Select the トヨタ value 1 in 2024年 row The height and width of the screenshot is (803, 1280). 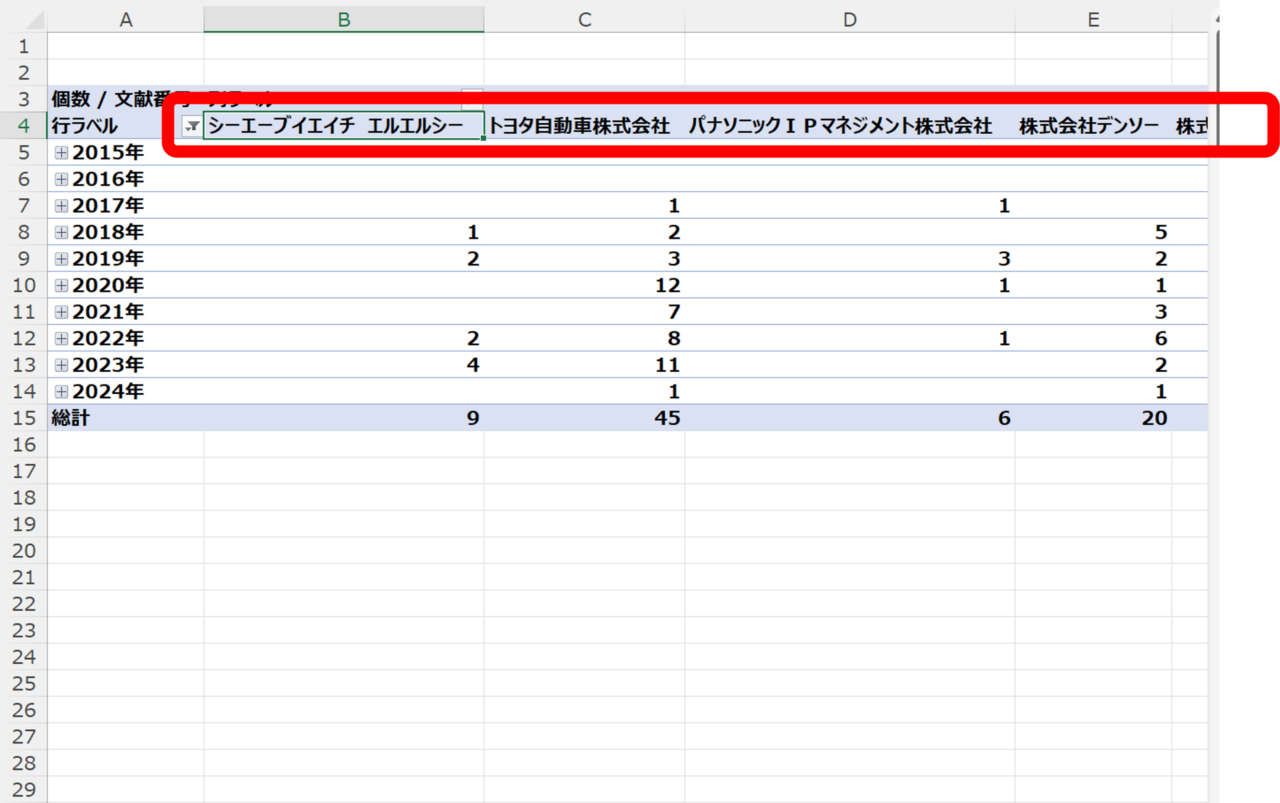pos(585,392)
